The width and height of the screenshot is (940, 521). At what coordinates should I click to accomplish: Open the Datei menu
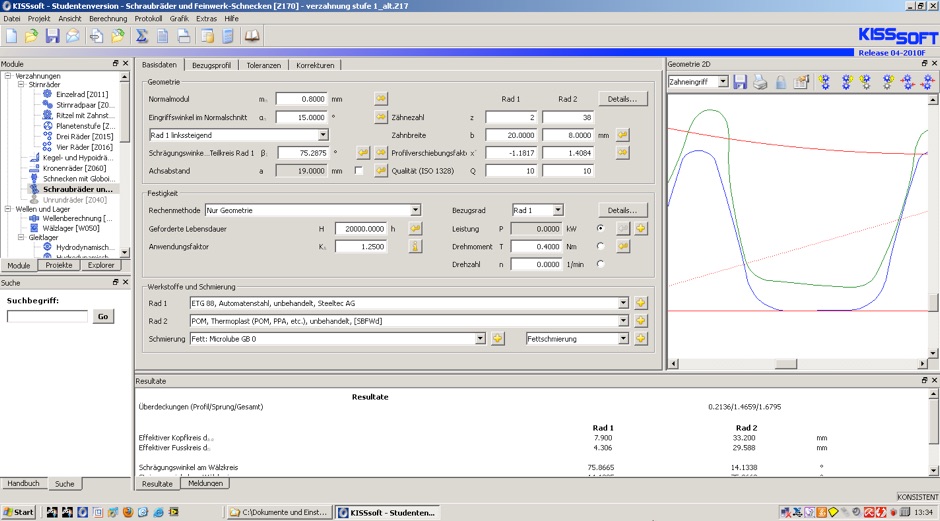(11, 19)
